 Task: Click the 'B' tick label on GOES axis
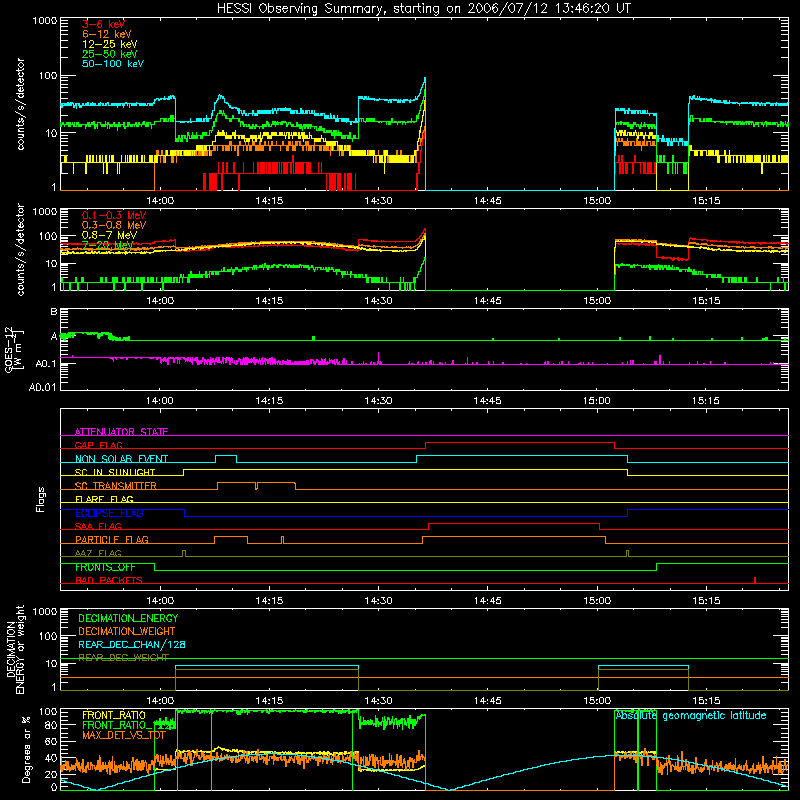pyautogui.click(x=54, y=312)
